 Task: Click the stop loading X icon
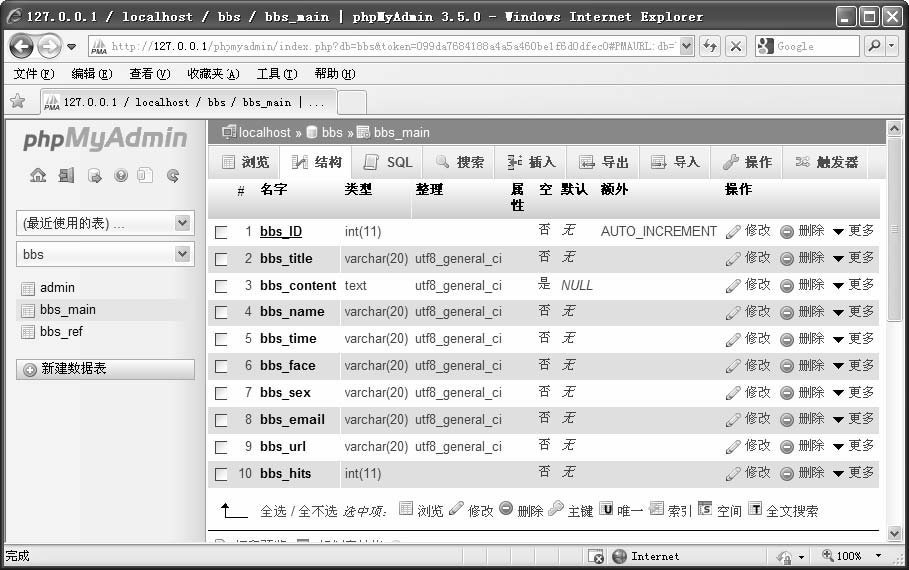click(736, 46)
